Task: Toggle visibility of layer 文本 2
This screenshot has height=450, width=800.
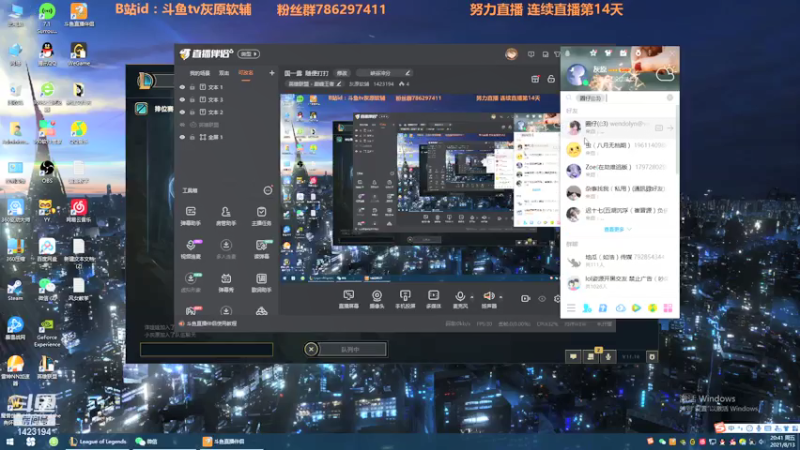Action: [x=182, y=112]
